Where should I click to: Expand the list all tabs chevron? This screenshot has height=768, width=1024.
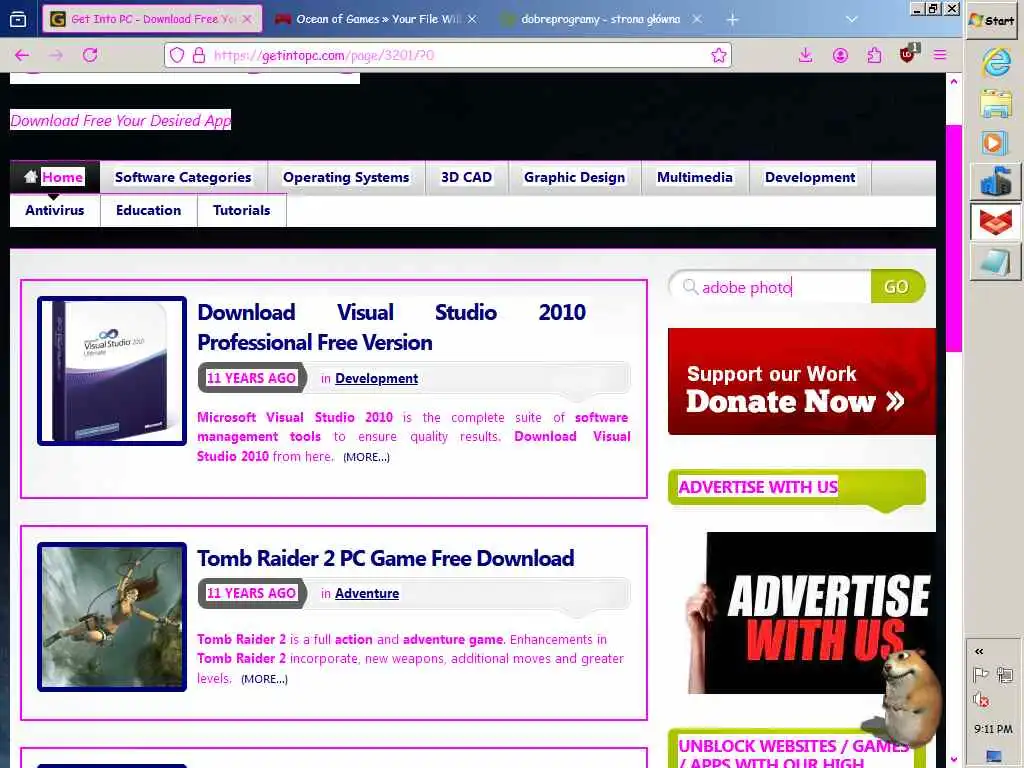click(x=851, y=20)
